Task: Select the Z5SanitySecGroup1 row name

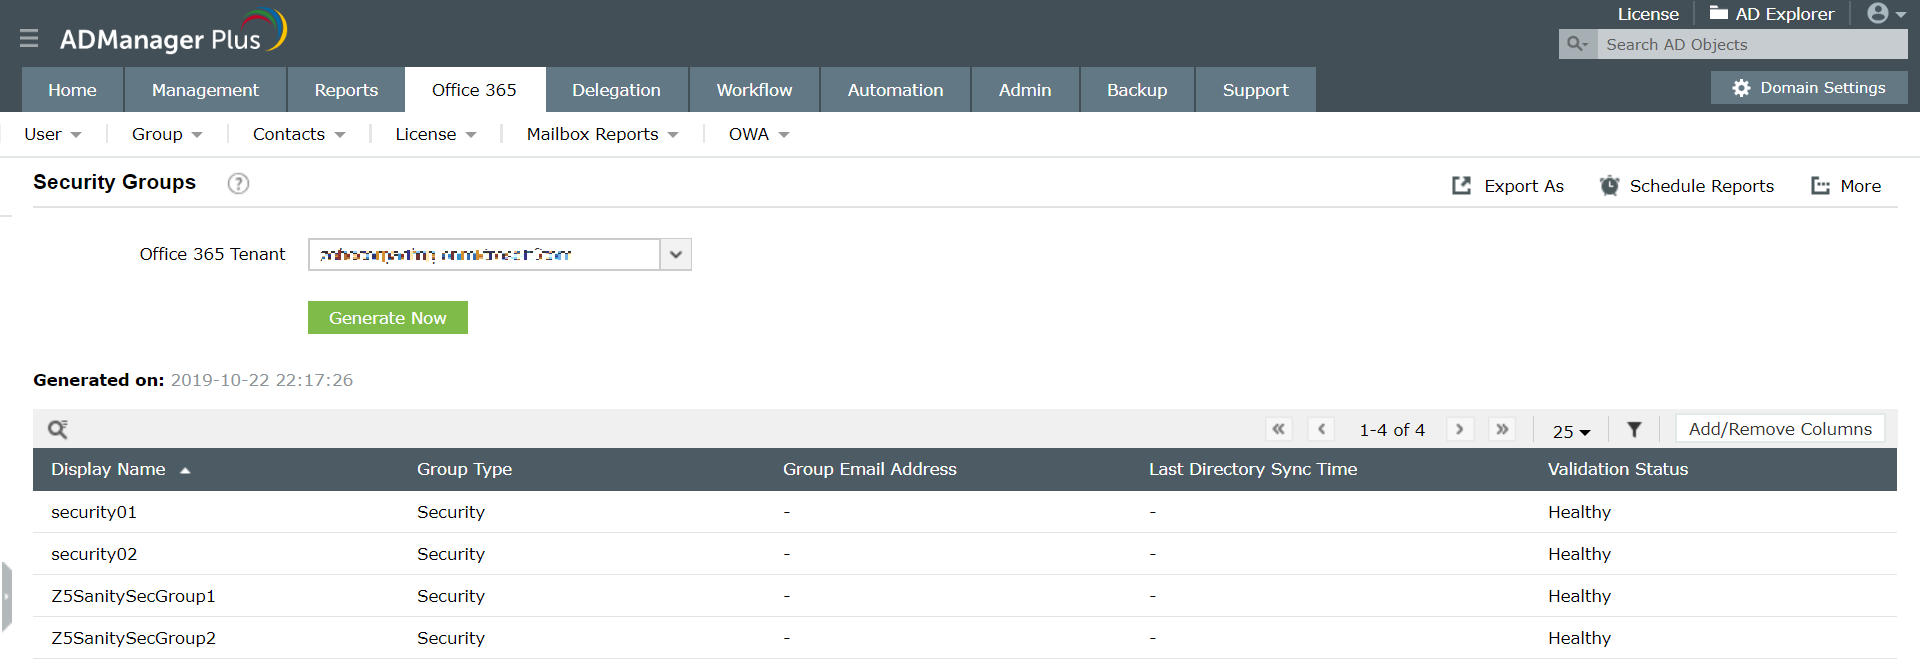Action: 133,596
